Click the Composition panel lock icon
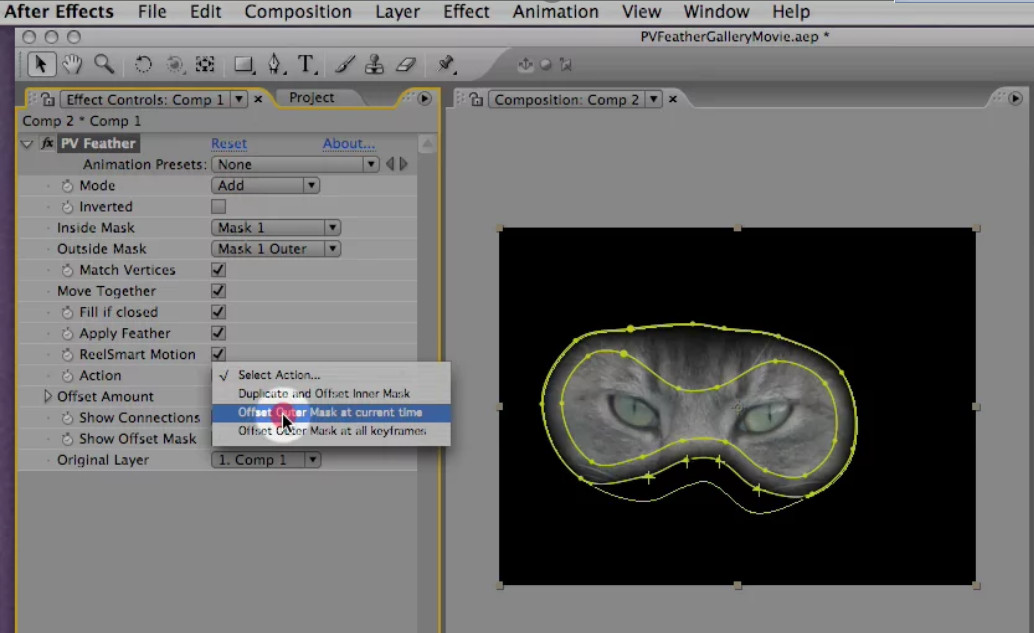Viewport: 1034px width, 633px height. (x=476, y=100)
